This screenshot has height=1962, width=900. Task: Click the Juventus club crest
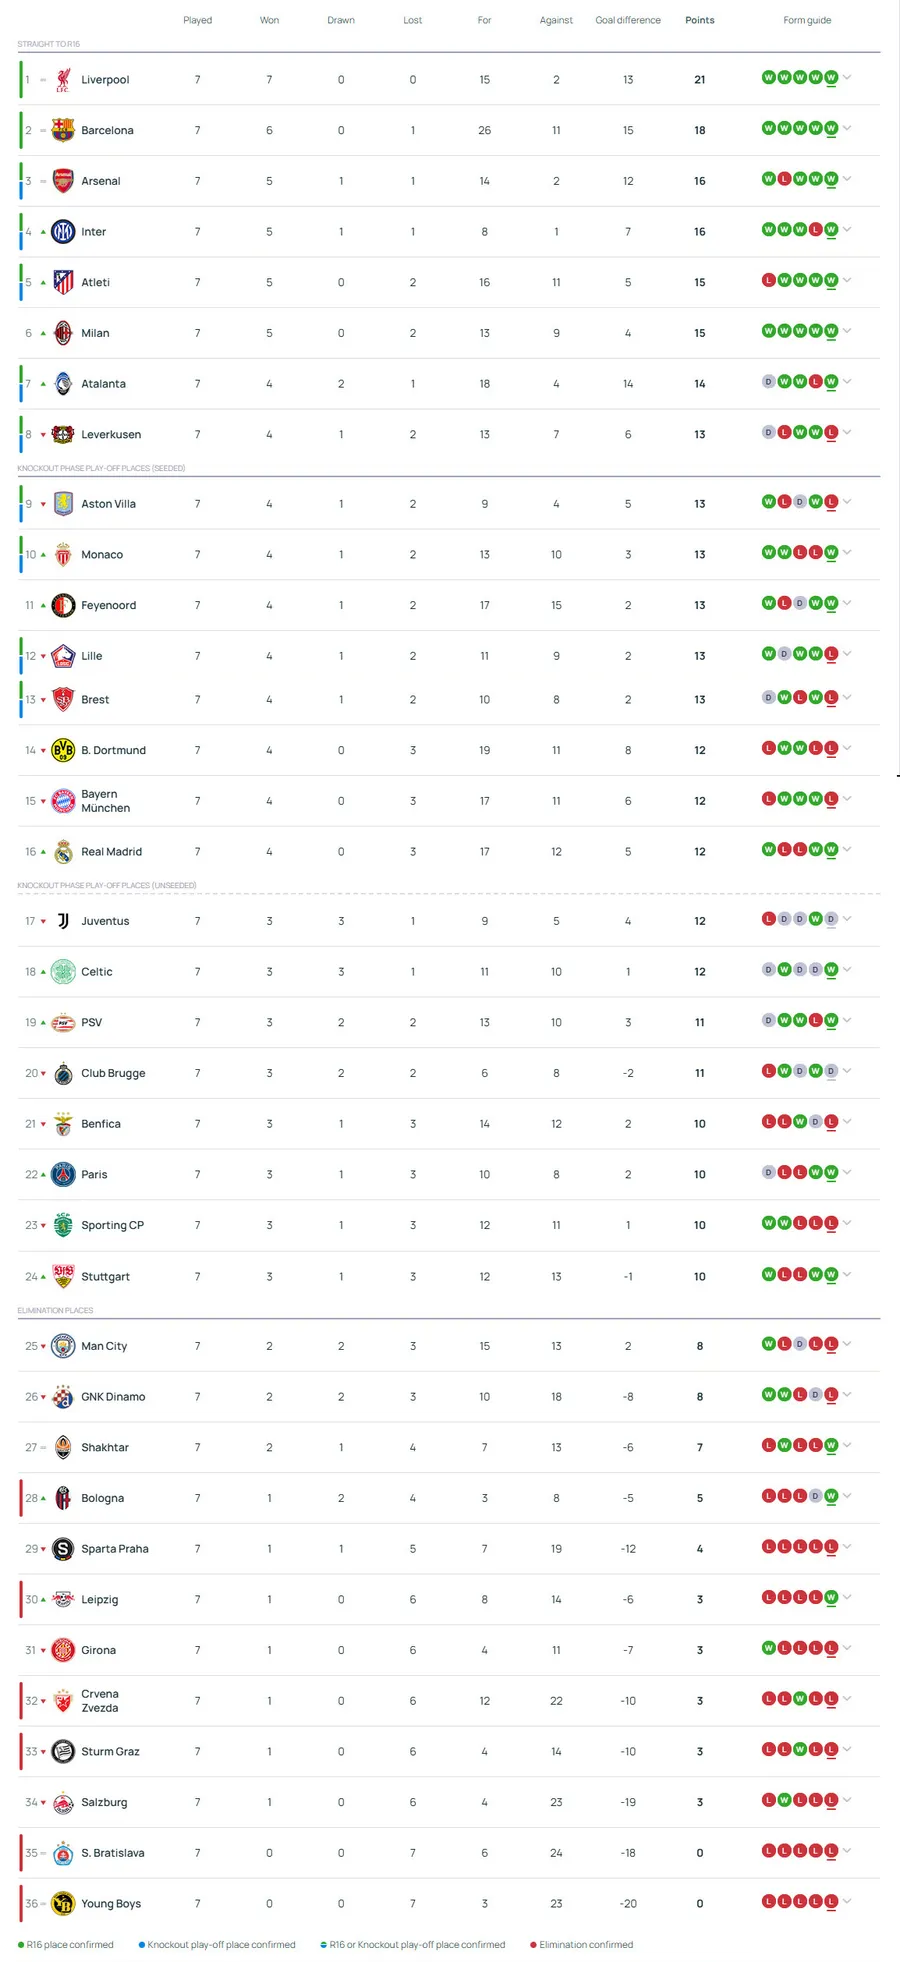pyautogui.click(x=63, y=921)
